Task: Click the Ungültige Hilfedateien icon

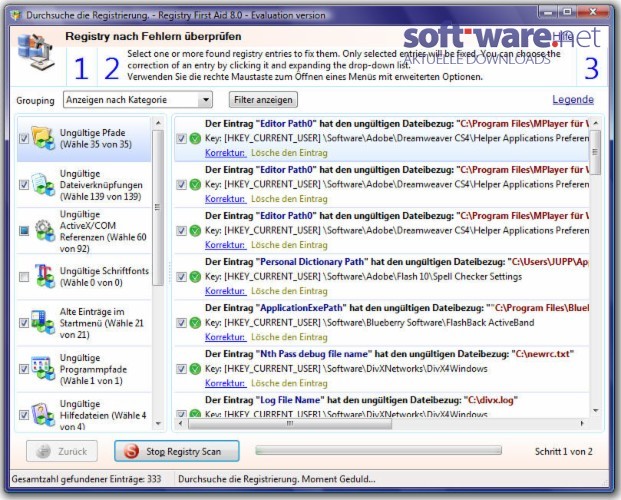Action: tap(43, 414)
